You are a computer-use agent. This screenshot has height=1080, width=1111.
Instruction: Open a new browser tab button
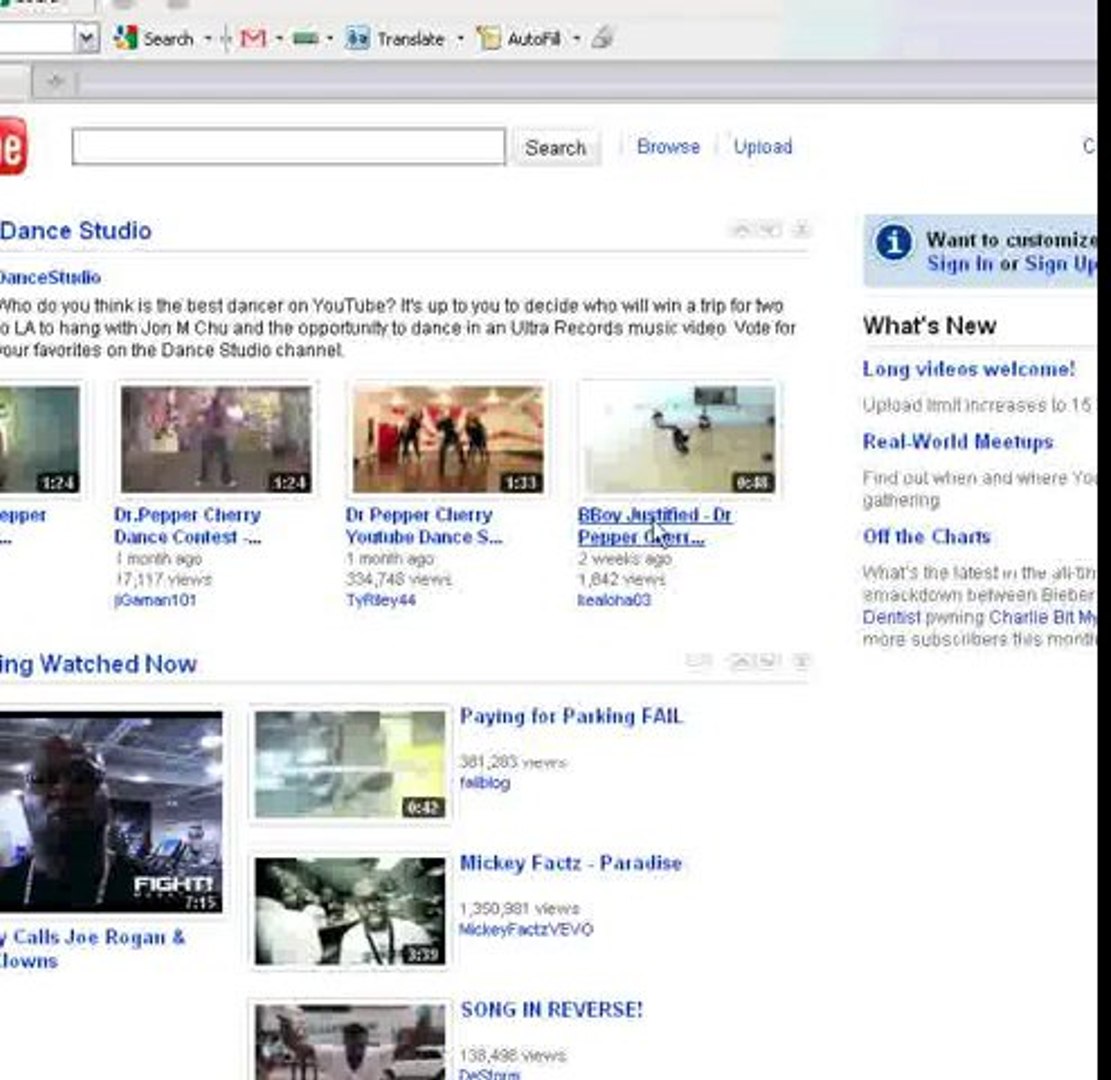[55, 82]
